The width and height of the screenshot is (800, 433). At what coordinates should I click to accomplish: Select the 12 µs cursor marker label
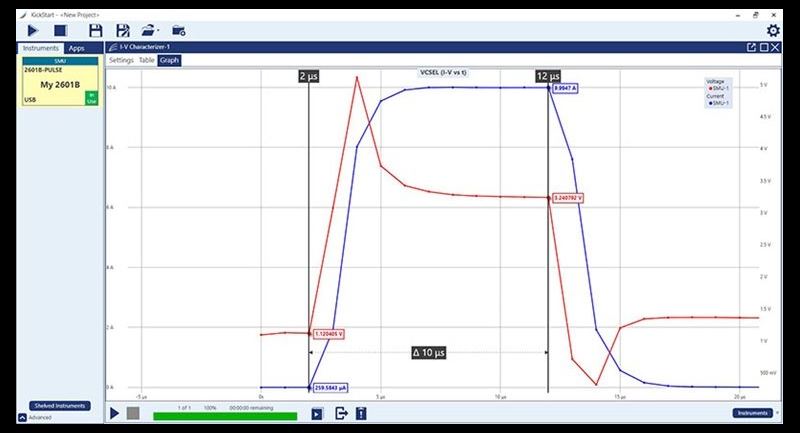coord(548,76)
